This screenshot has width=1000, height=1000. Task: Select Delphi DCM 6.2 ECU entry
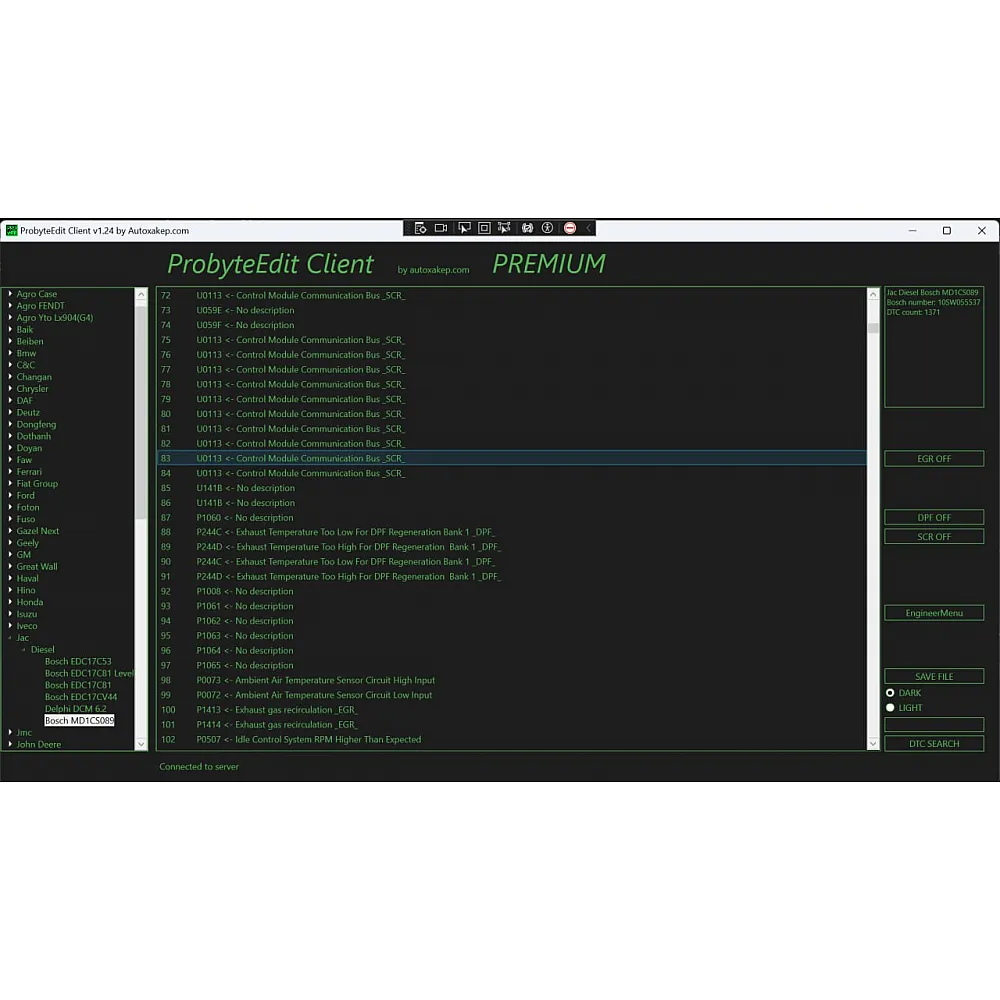(75, 709)
